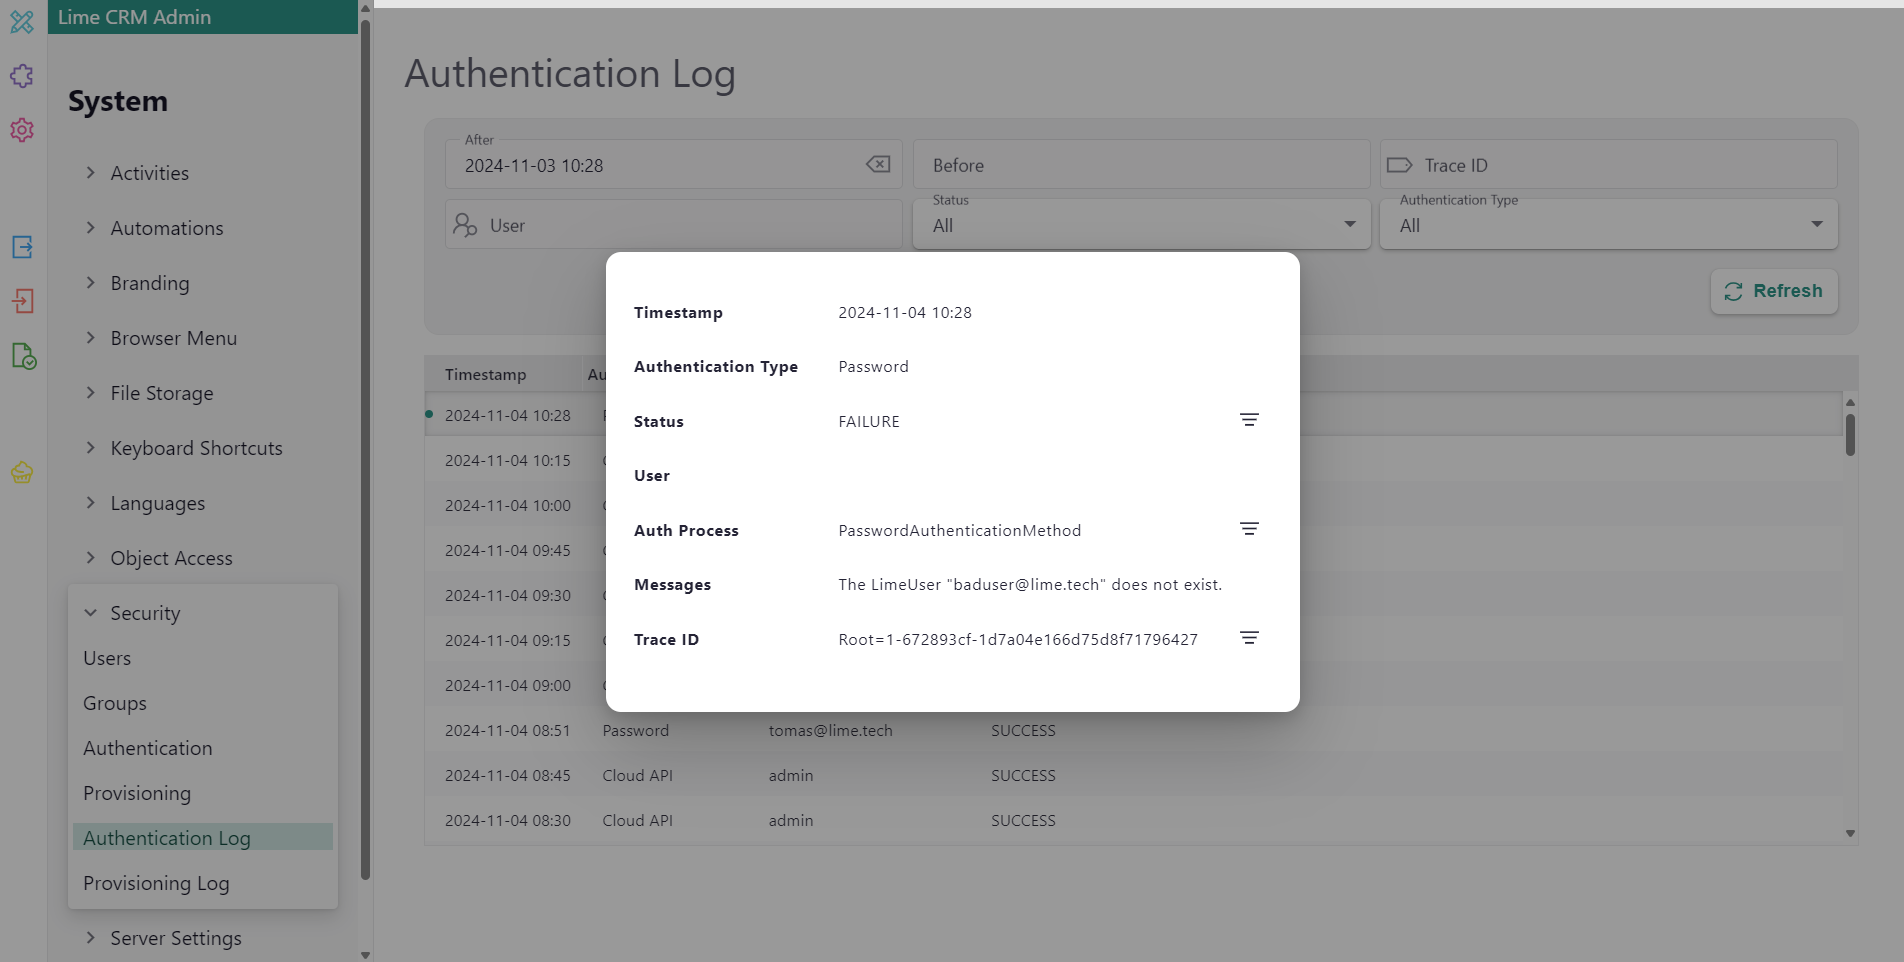Click the blue export arrow icon
The width and height of the screenshot is (1904, 962).
[22, 247]
